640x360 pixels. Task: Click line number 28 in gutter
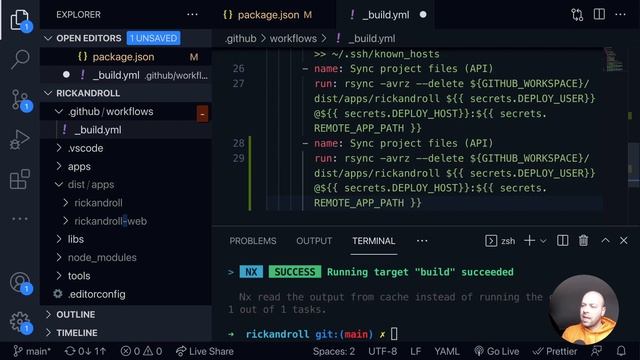tap(238, 143)
